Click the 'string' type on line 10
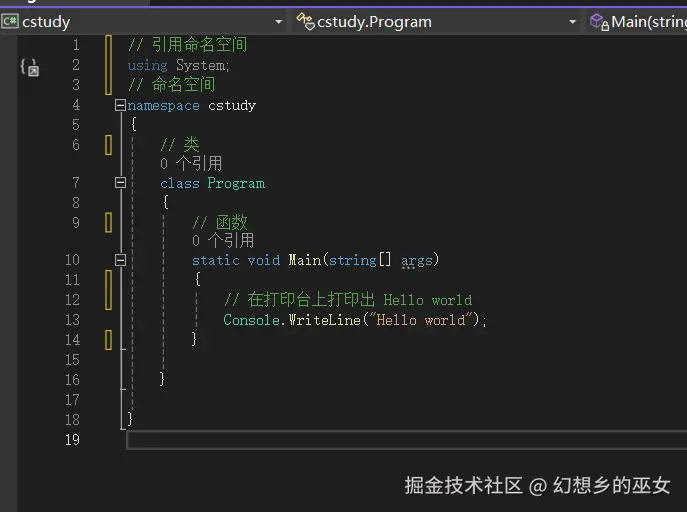Screen dimensions: 687x512 (353, 260)
